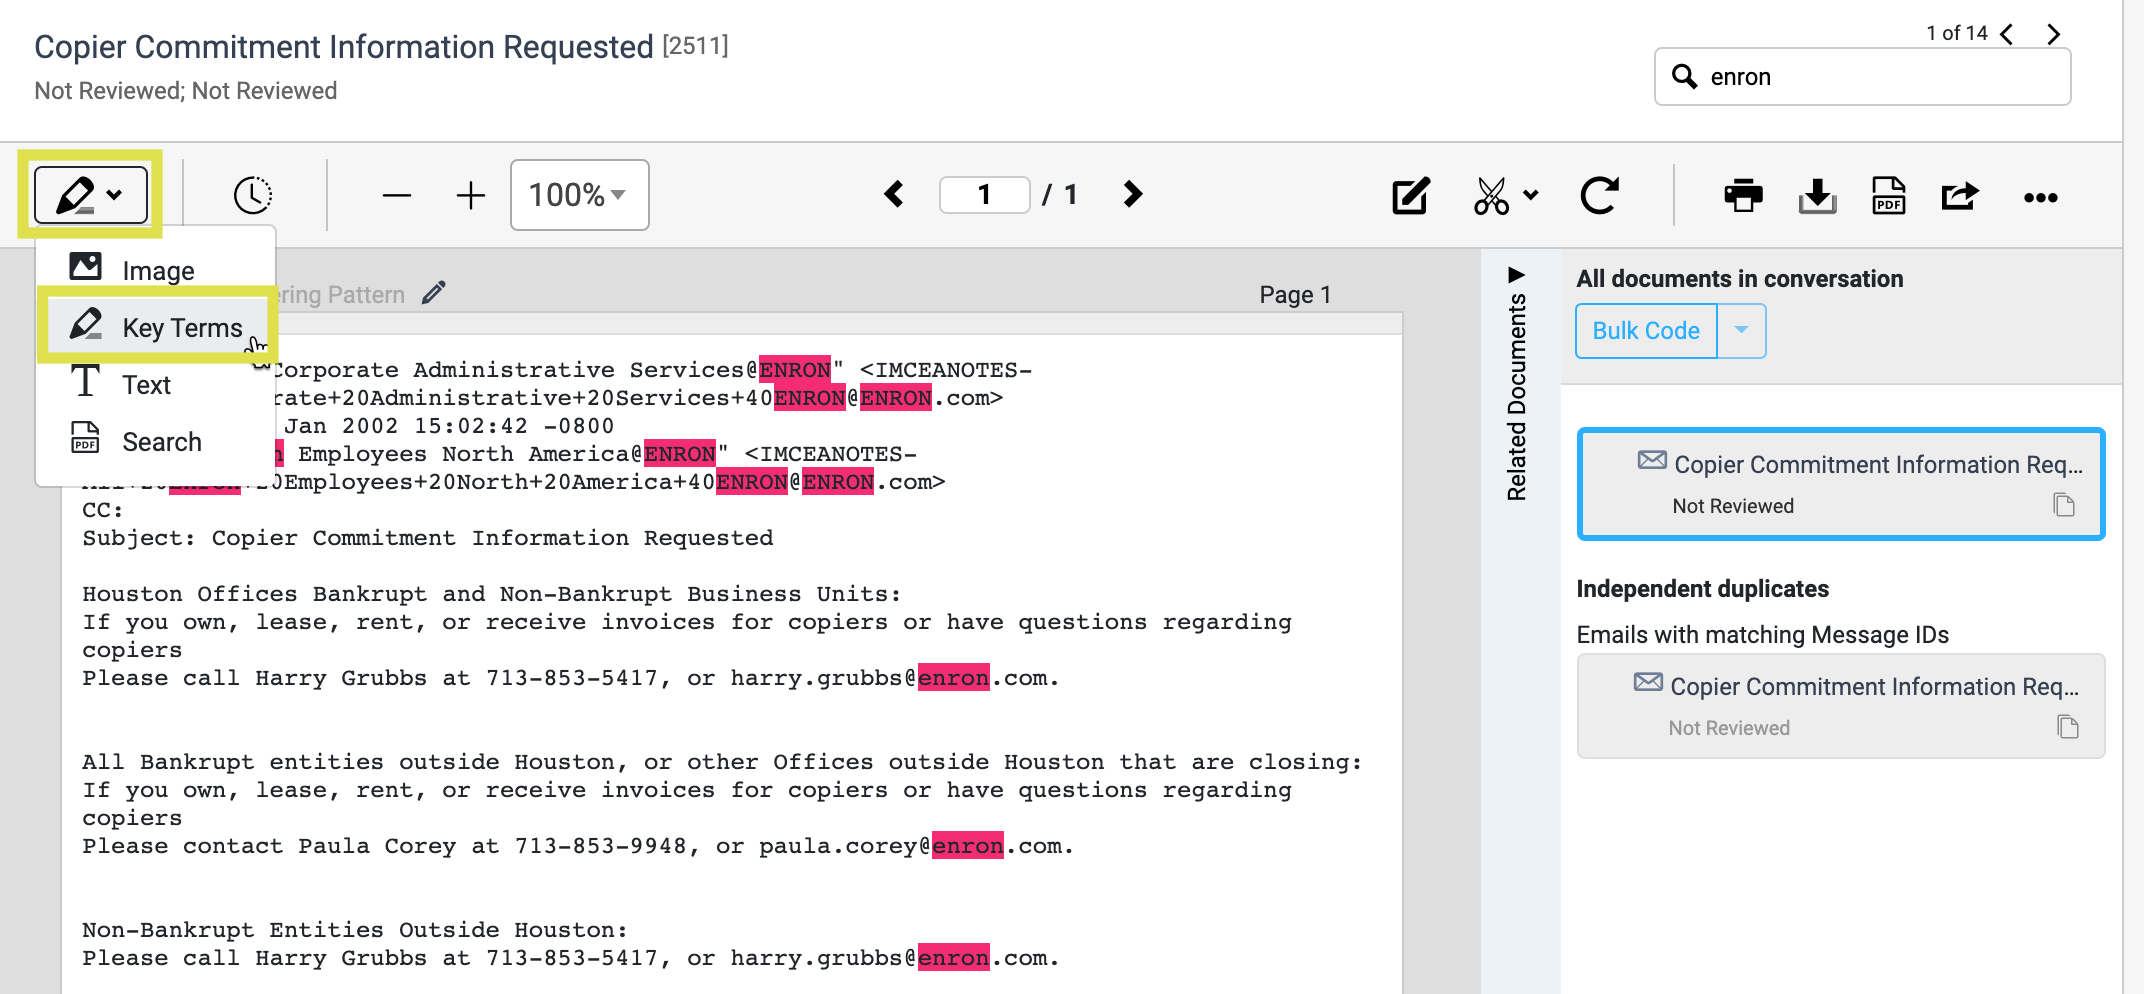Image resolution: width=2144 pixels, height=994 pixels.
Task: Expand scissors tool dropdown arrow
Action: tap(1531, 195)
